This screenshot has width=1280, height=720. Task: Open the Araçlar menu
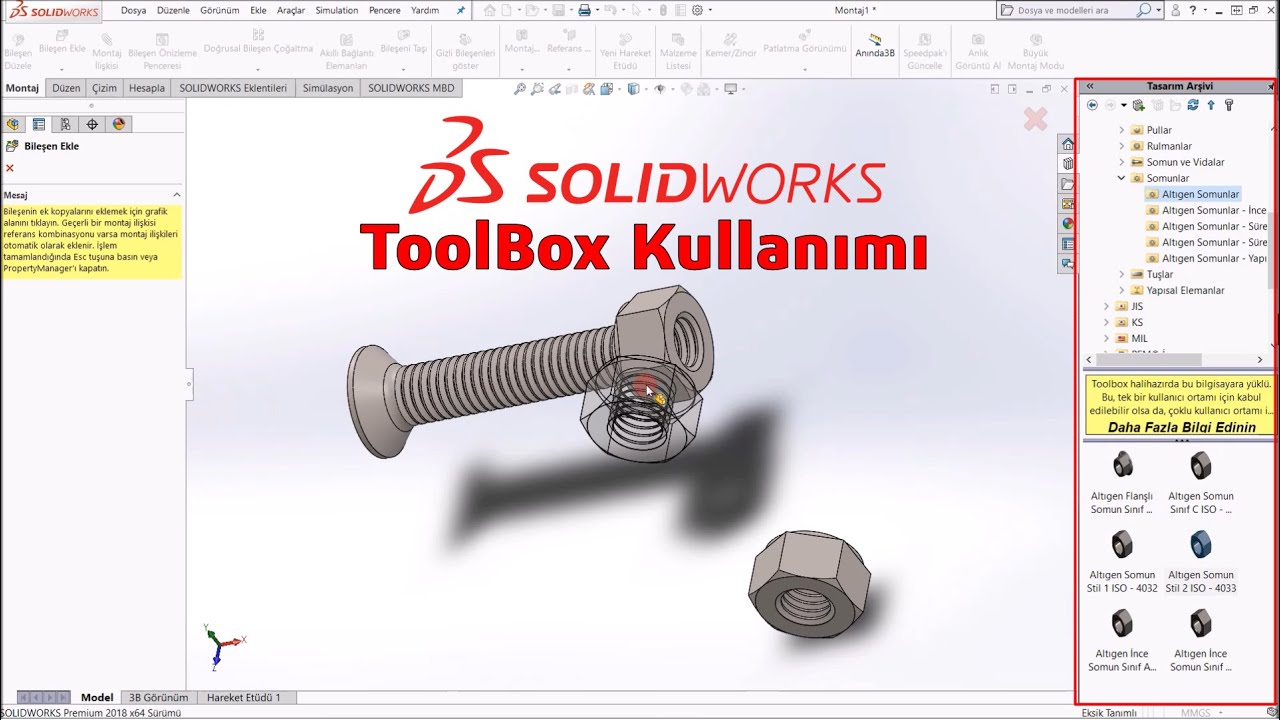291,10
